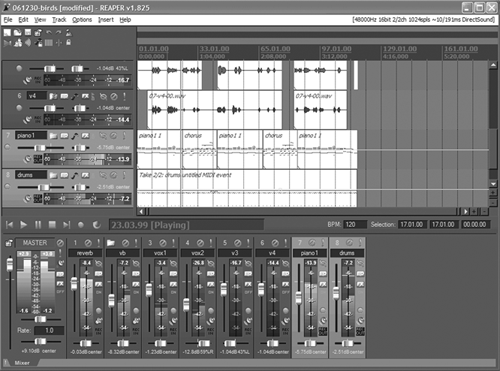This screenshot has width=500, height=371.
Task: Toggle the lock icon in toolbar
Action: (x=68, y=42)
